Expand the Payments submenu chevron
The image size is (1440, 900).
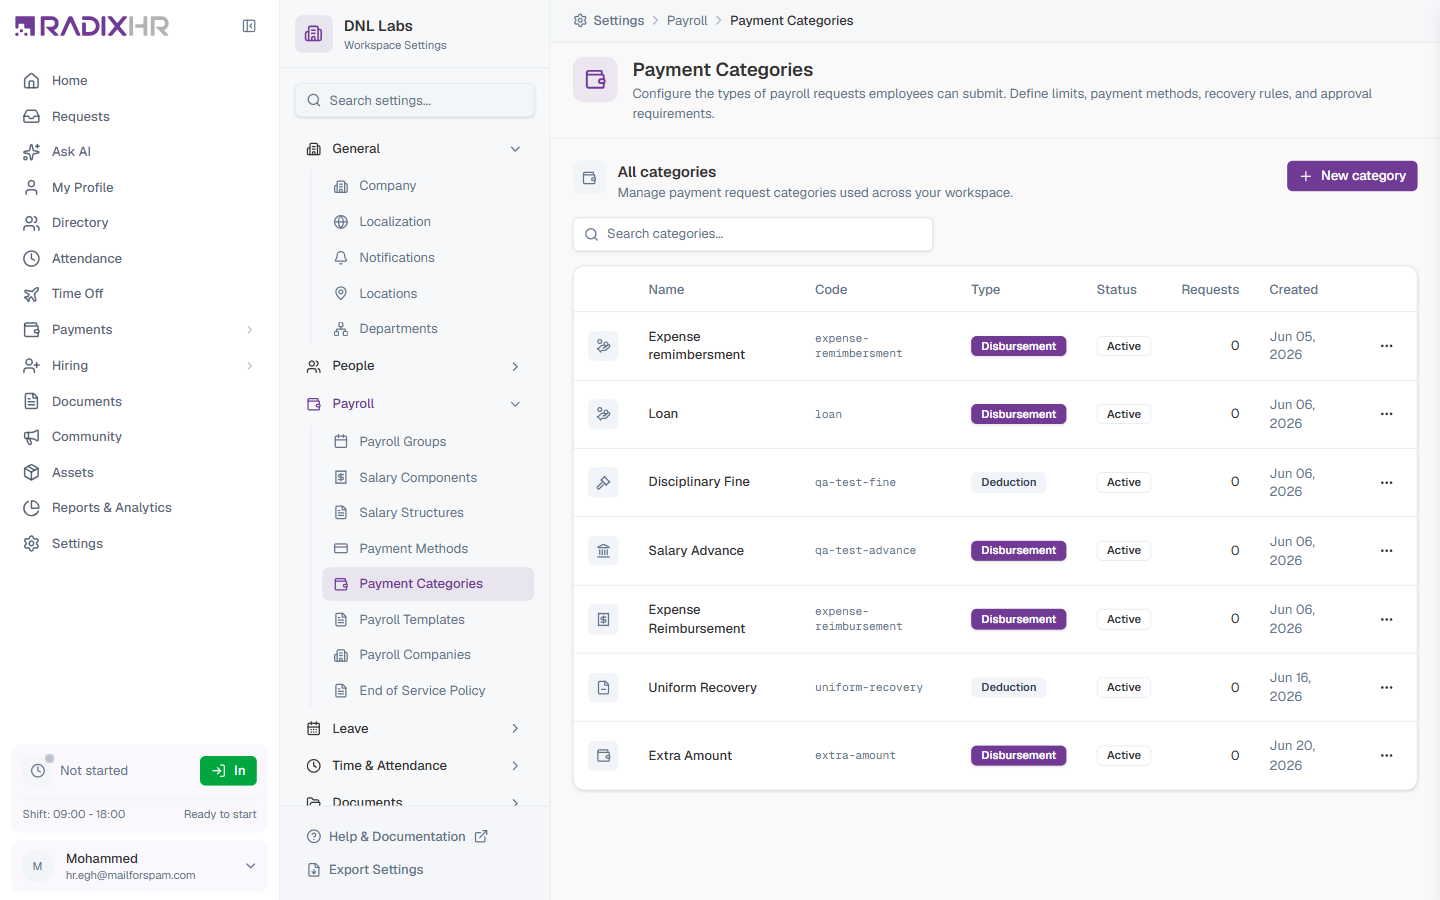[250, 330]
